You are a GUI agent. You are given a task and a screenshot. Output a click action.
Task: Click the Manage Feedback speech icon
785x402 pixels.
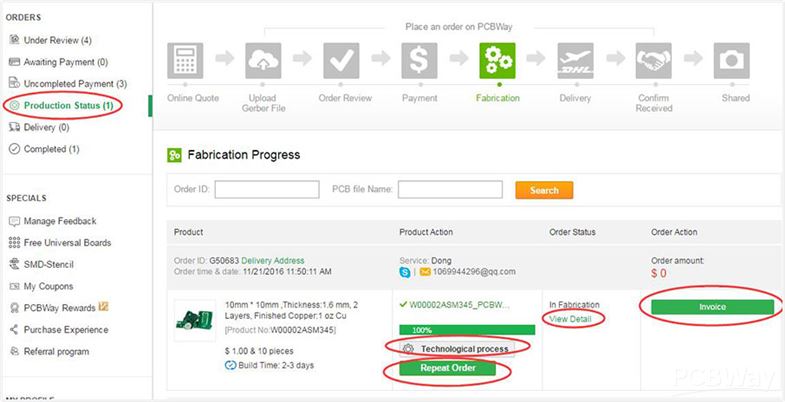tap(15, 221)
